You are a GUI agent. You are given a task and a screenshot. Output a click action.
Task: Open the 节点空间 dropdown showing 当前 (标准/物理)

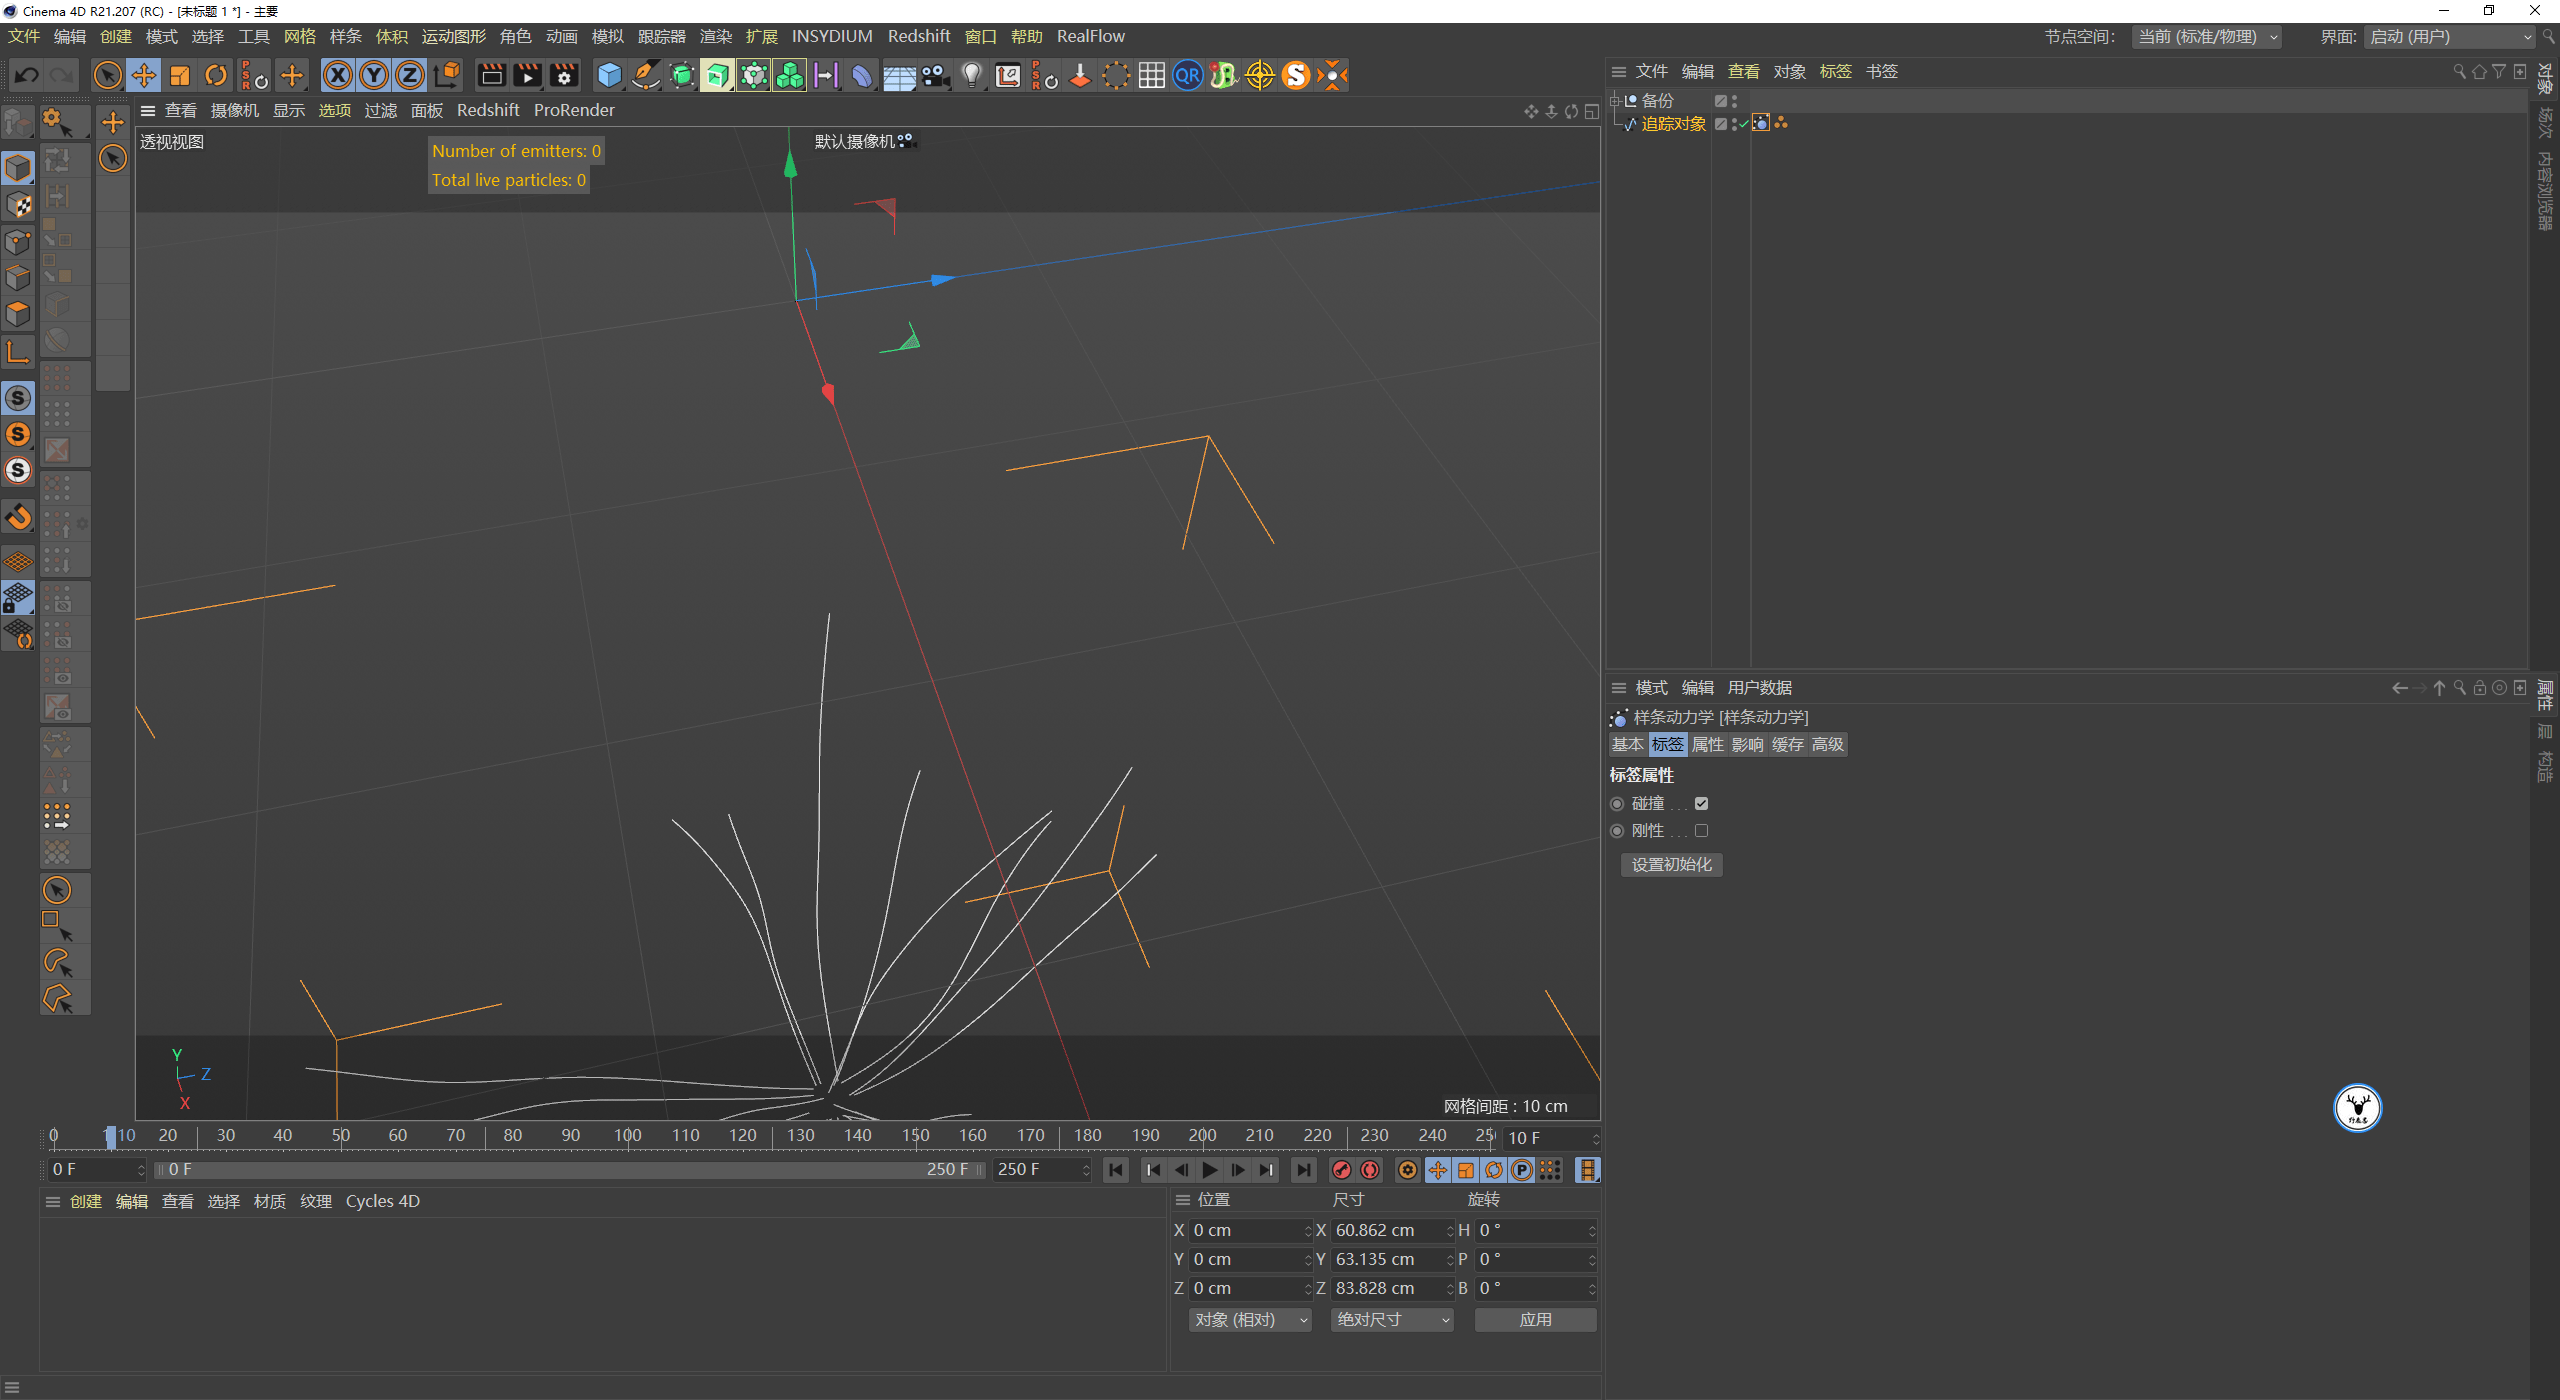2207,37
